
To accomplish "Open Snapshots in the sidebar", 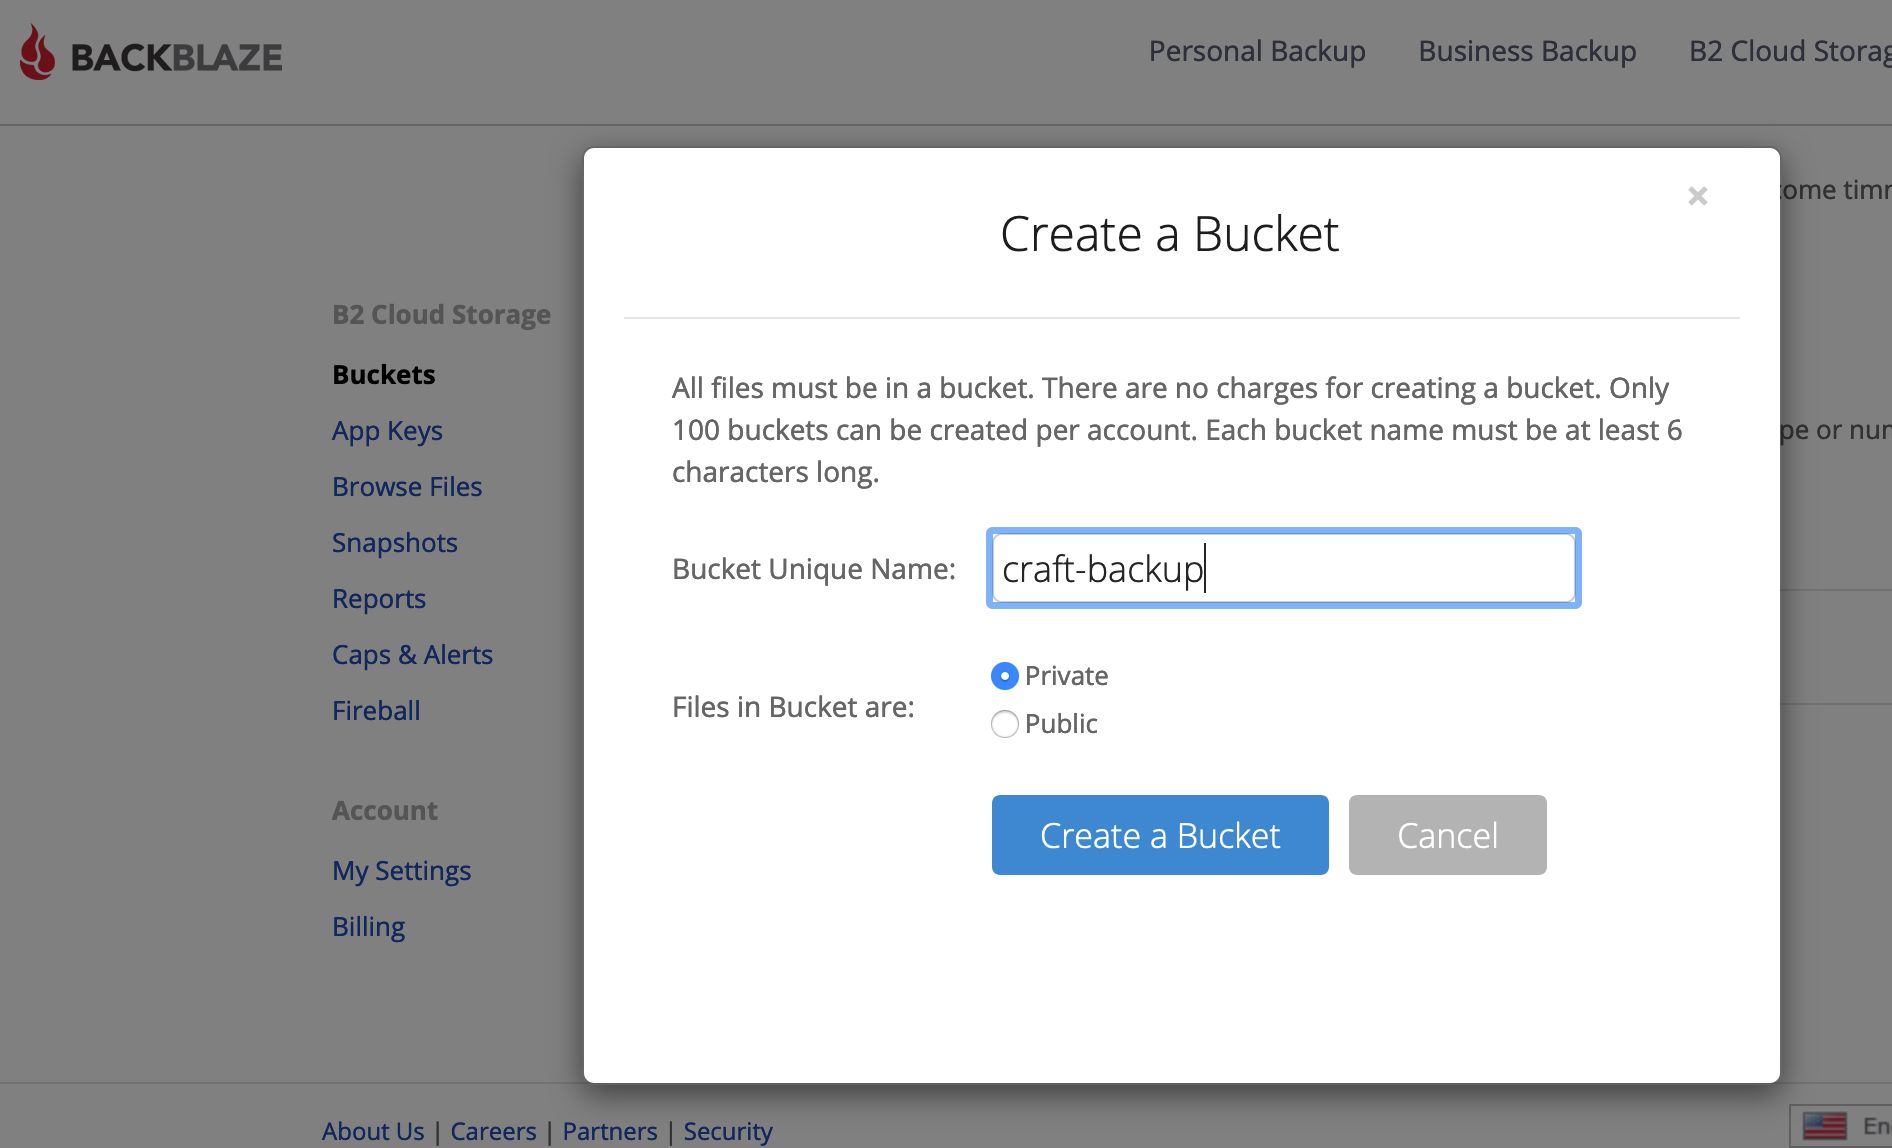I will coord(395,543).
